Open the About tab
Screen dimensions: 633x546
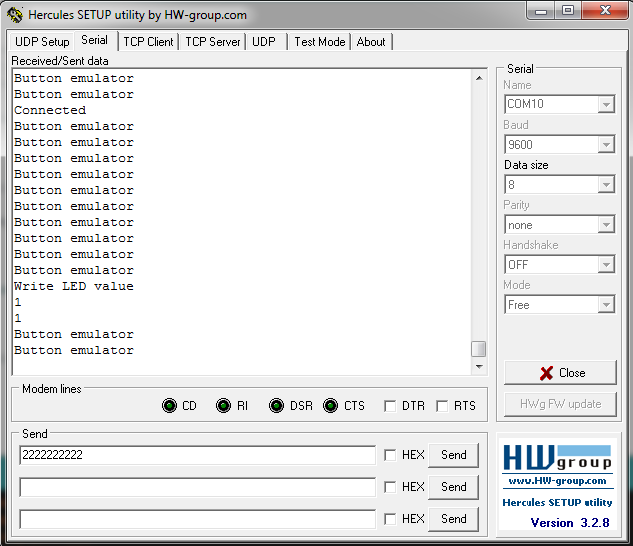[x=371, y=42]
